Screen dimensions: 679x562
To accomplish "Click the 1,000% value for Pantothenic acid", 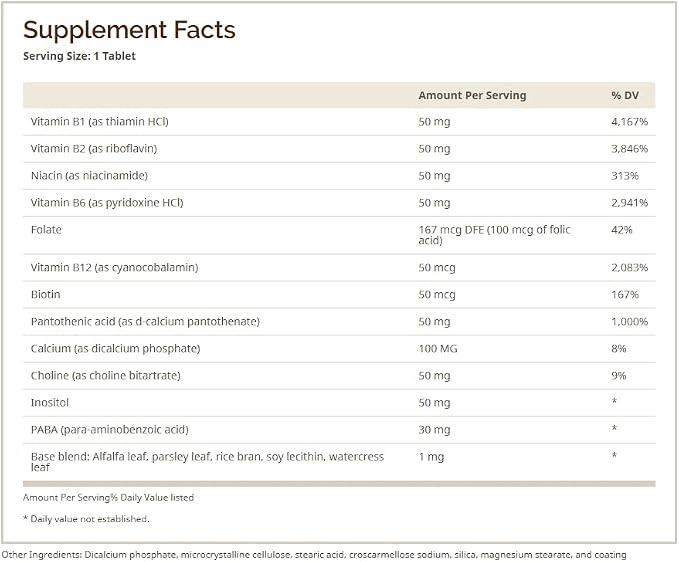I will pos(629,322).
